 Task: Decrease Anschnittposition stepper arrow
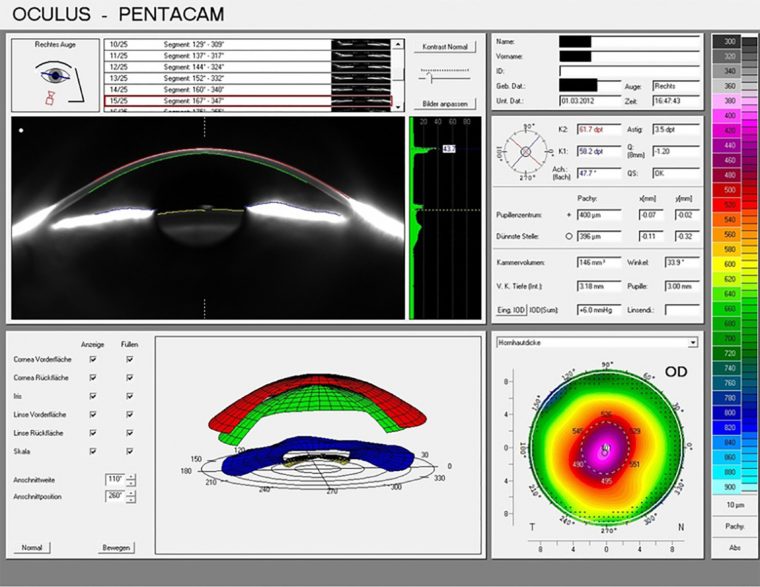131,500
